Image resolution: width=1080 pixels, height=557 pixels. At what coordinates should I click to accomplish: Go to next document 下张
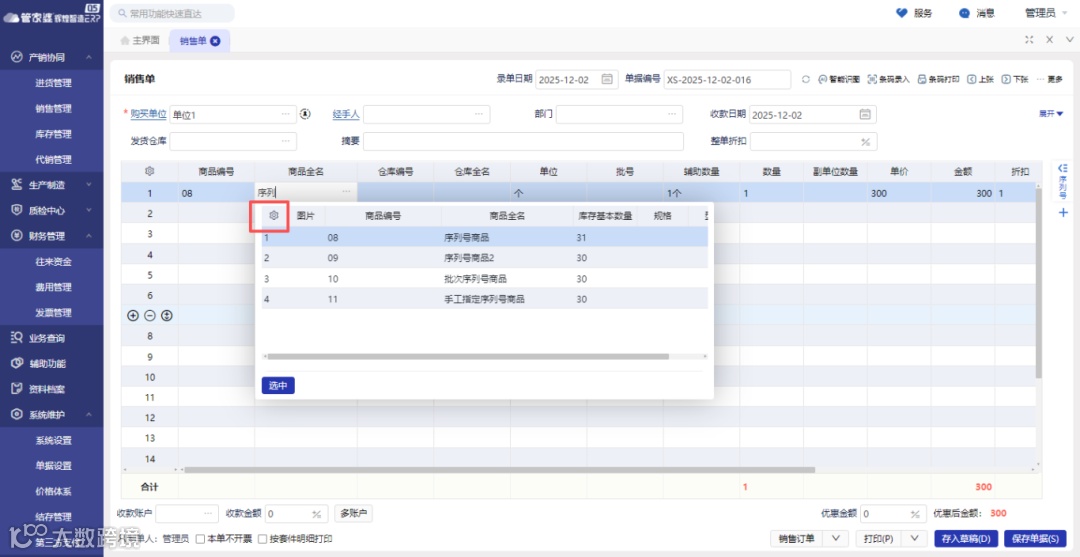[1015, 79]
